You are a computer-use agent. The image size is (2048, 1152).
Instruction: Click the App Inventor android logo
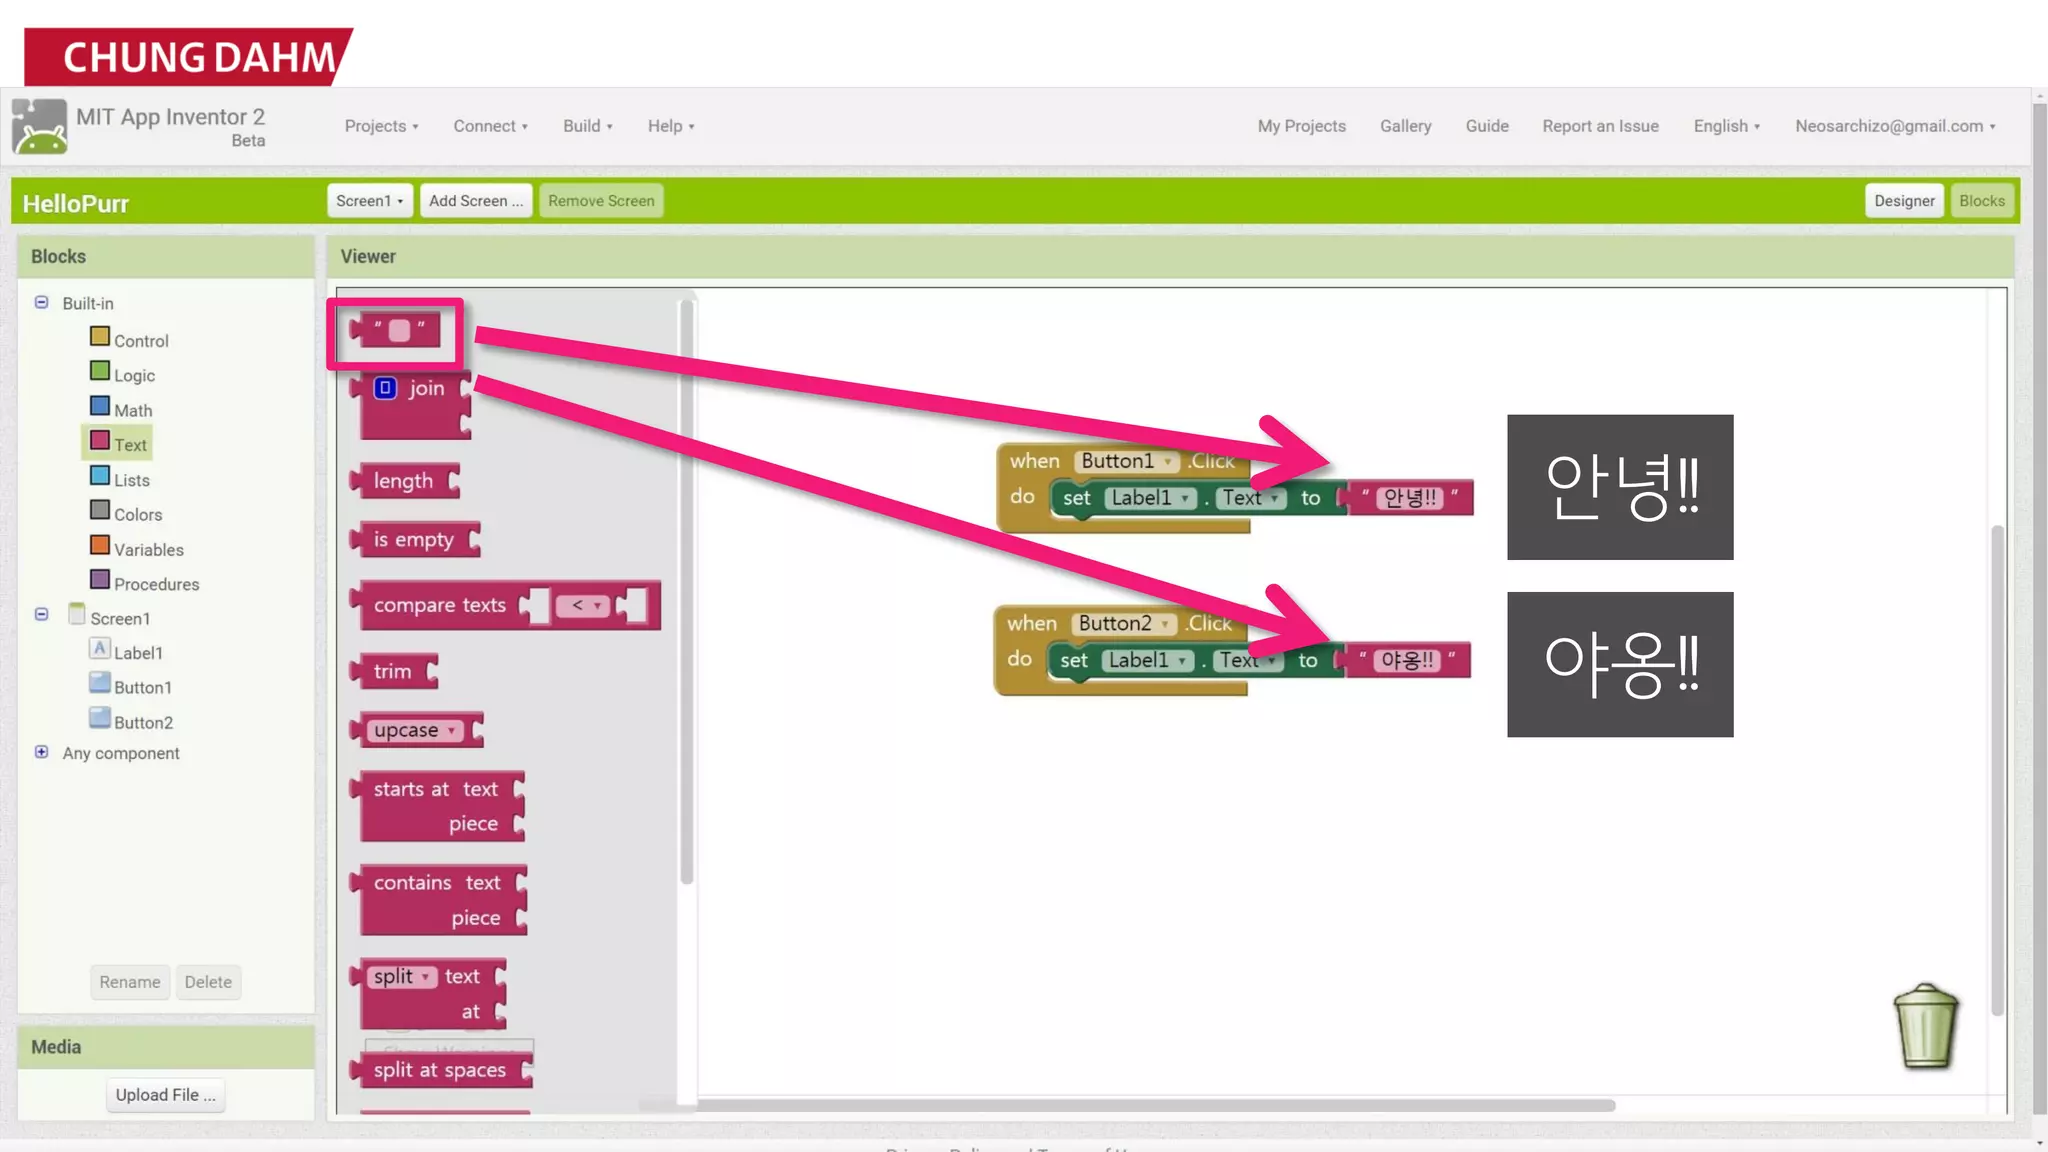(40, 127)
